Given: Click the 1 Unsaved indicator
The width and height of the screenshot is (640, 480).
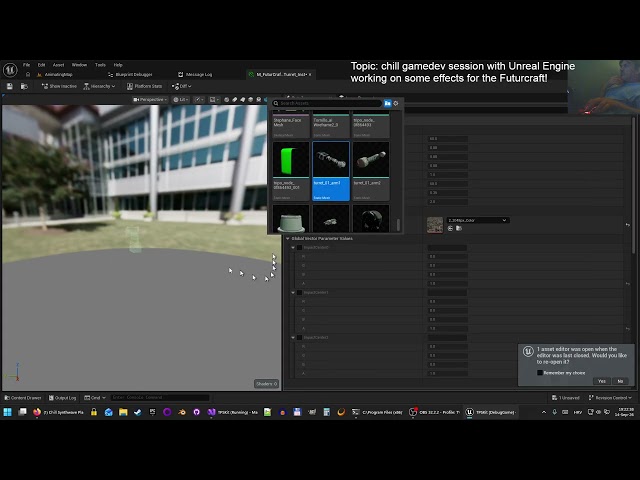Looking at the screenshot, I should click(566, 398).
